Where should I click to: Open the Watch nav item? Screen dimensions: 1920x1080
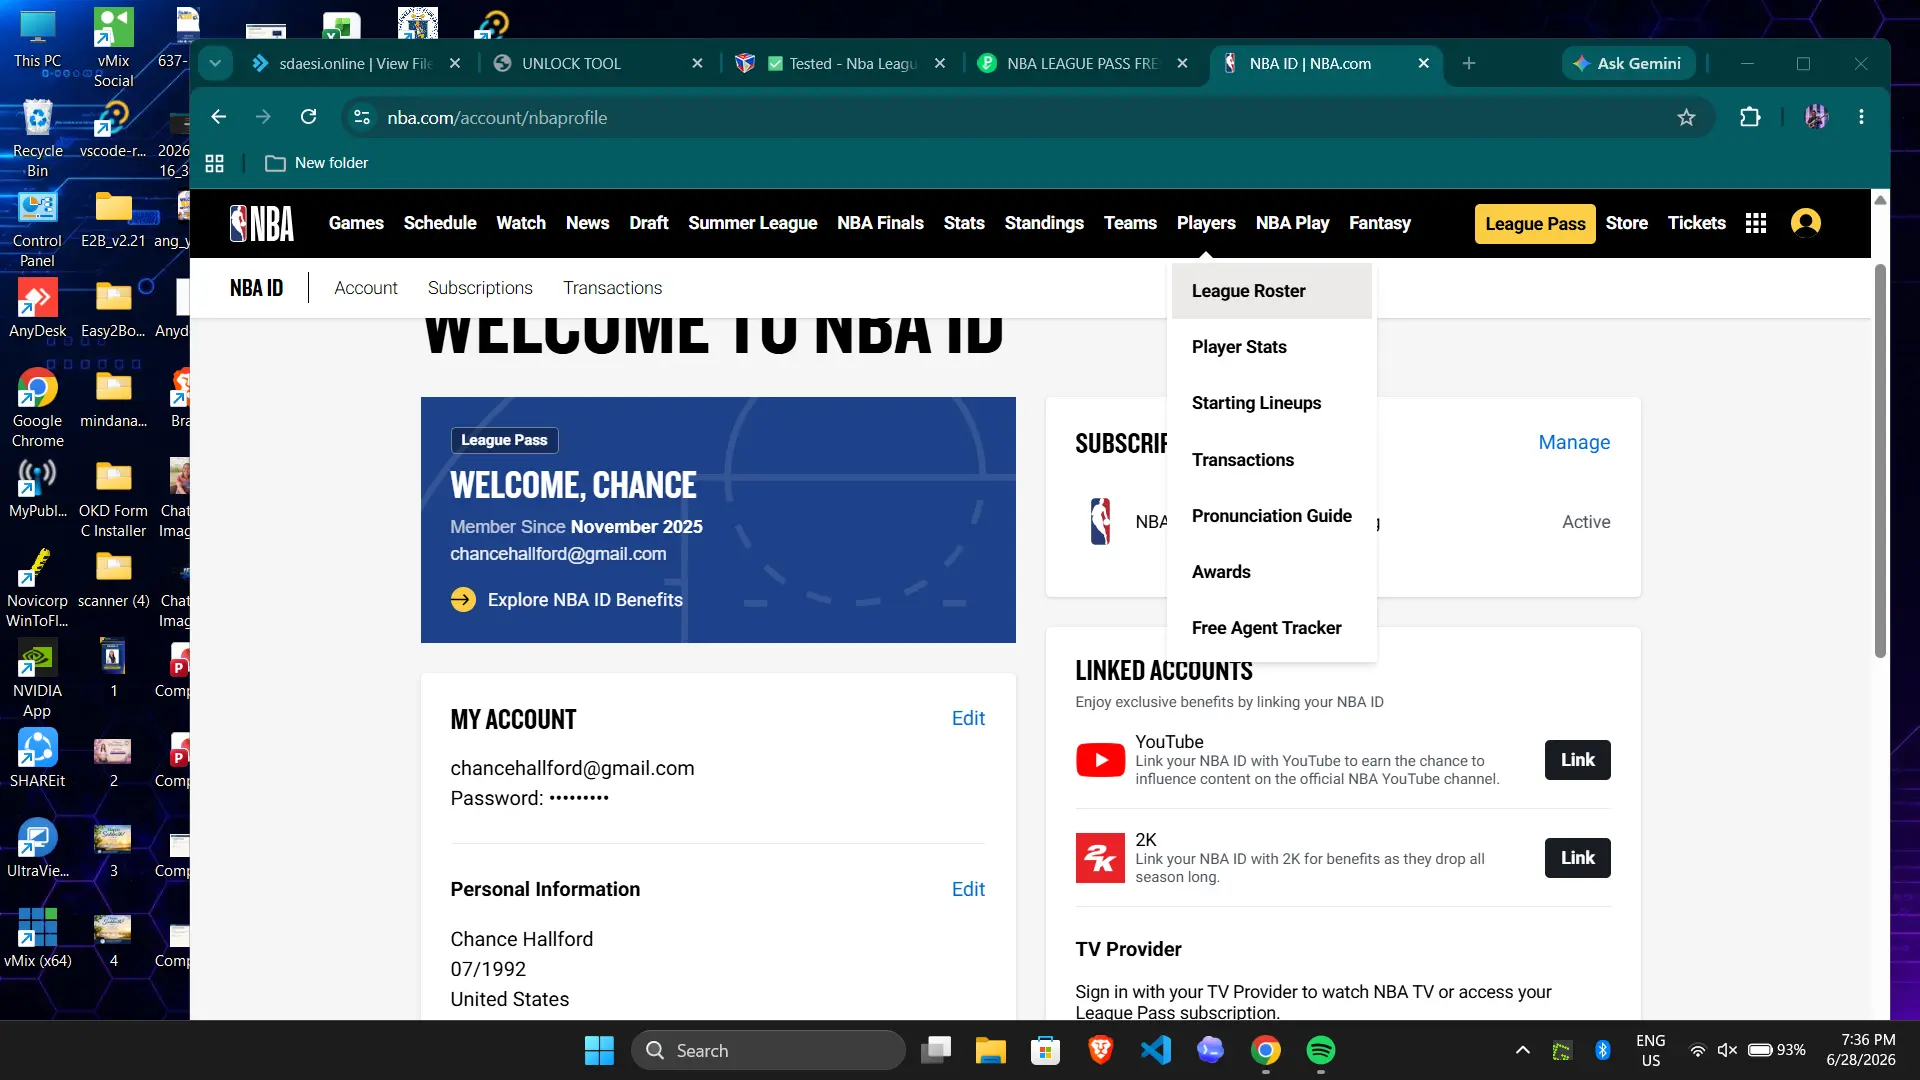[x=521, y=223]
